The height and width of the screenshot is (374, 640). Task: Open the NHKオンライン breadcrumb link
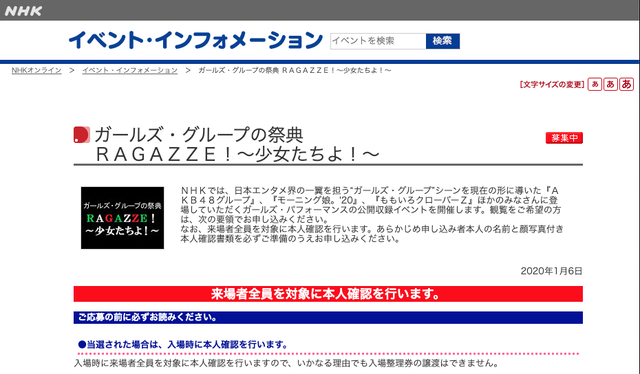tap(36, 70)
